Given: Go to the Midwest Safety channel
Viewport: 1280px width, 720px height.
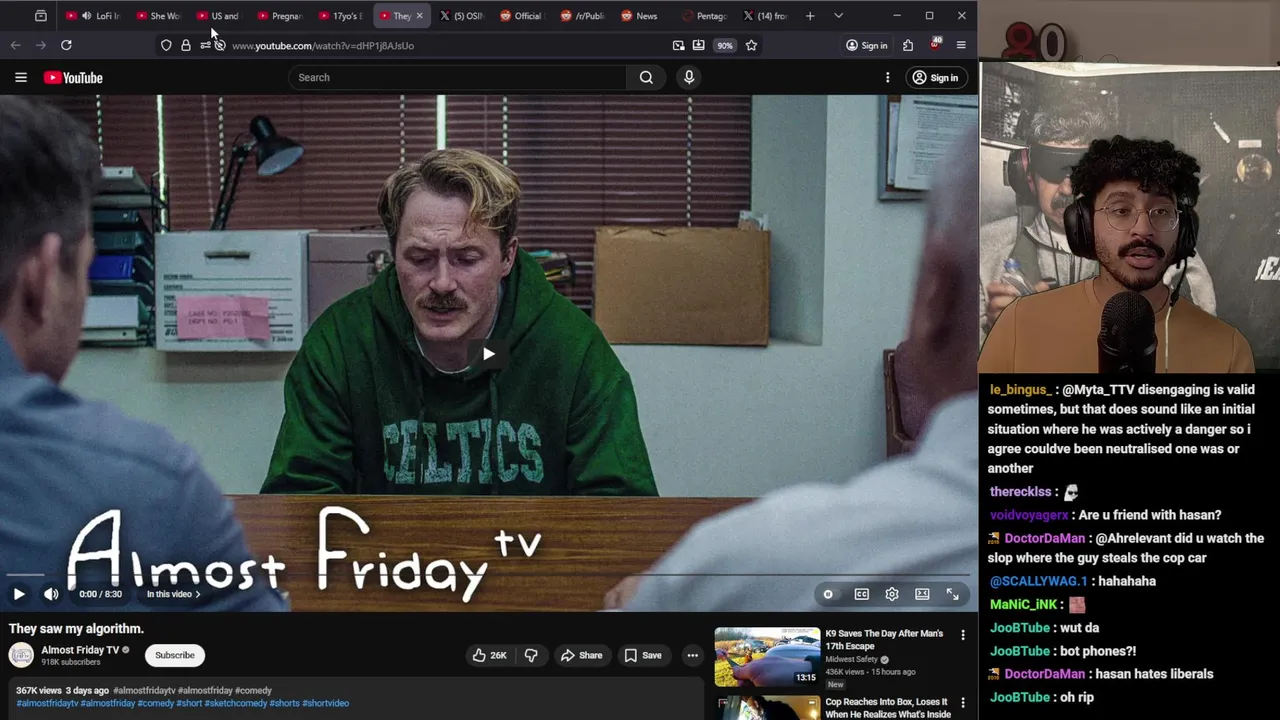Looking at the screenshot, I should click(851, 659).
